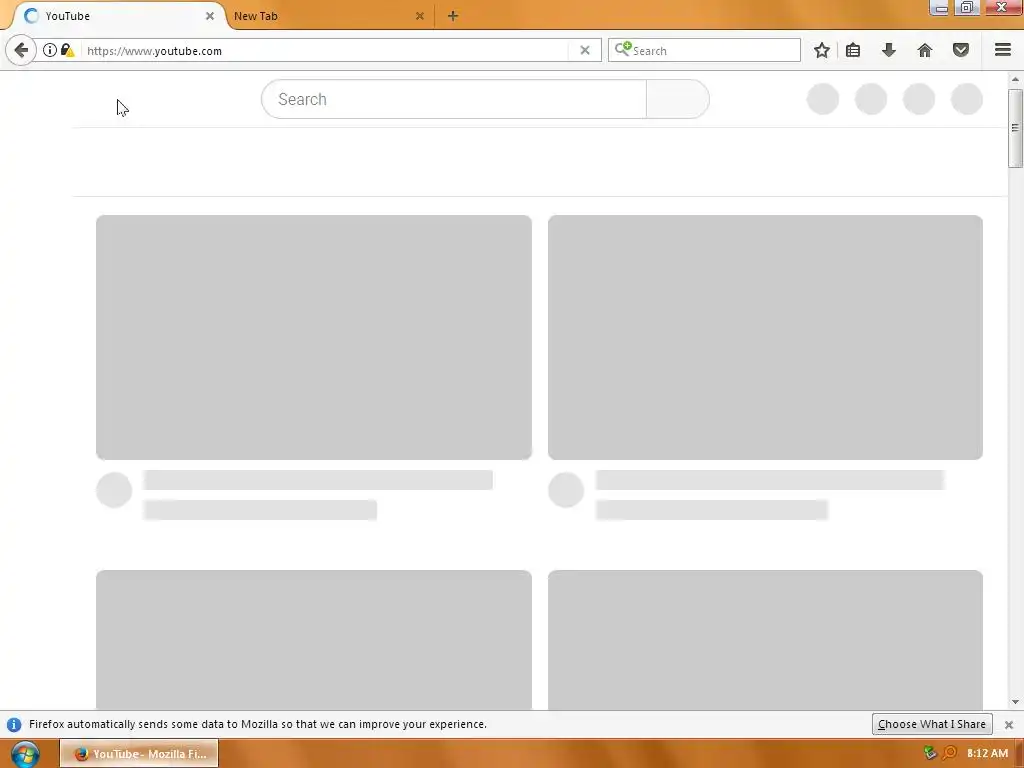Viewport: 1024px width, 768px height.
Task: Click Choose What I Share button
Action: click(932, 724)
